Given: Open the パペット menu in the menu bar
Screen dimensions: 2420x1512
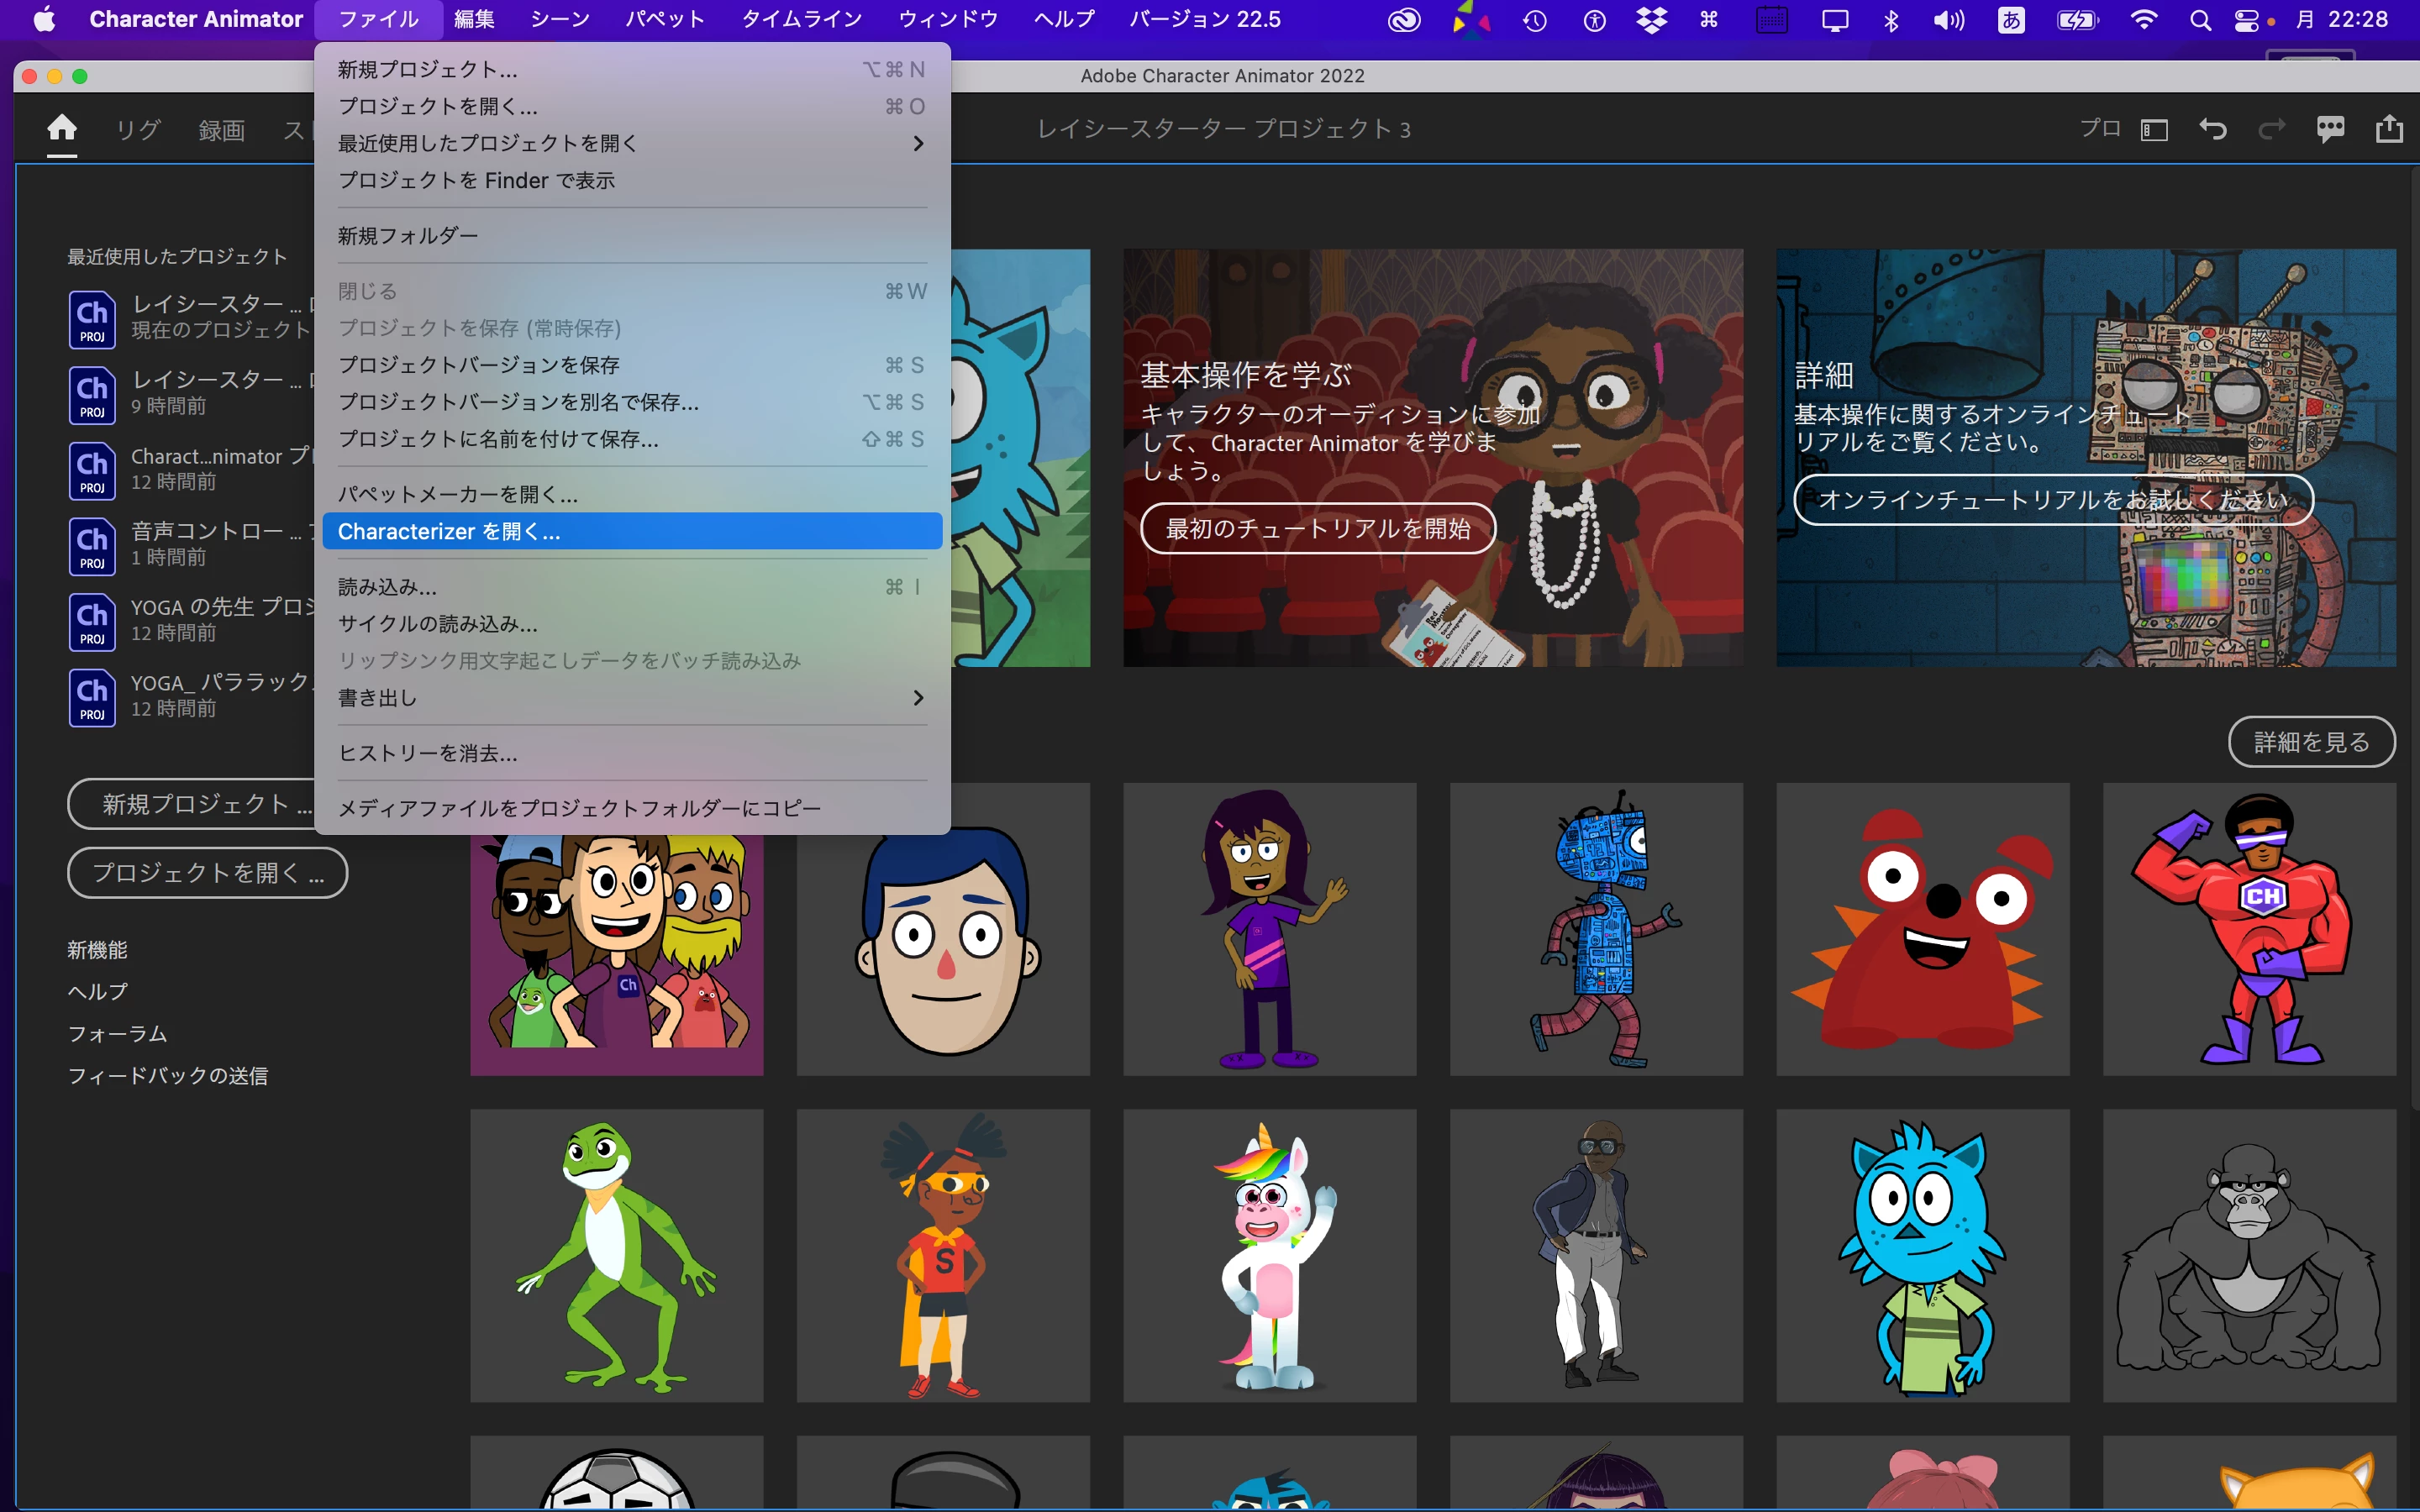Looking at the screenshot, I should (665, 20).
